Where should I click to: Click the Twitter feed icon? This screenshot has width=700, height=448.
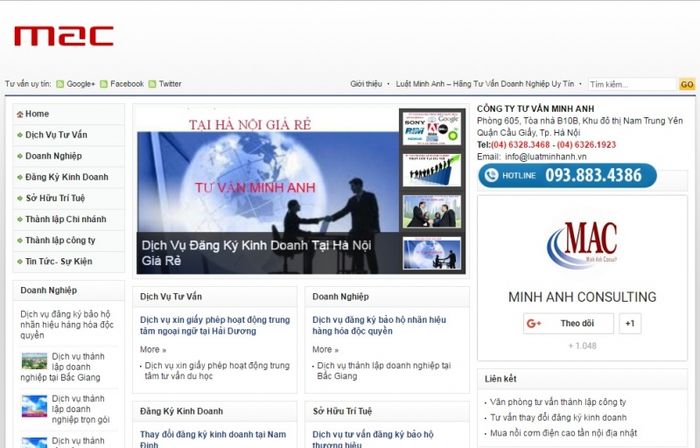[x=152, y=84]
